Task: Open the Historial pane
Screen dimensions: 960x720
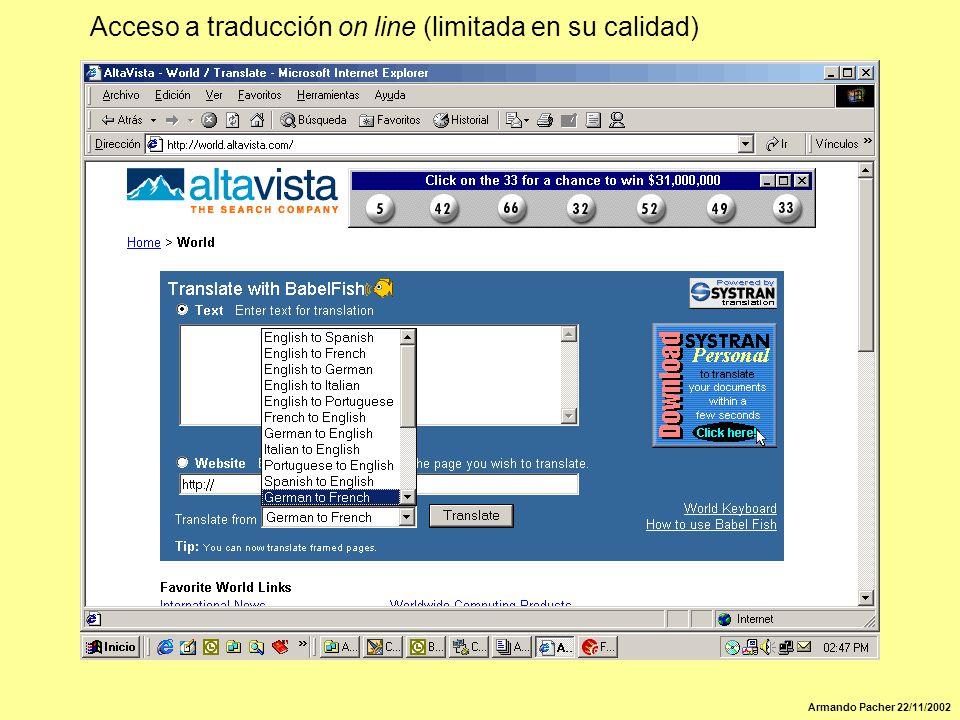Action: pos(462,120)
